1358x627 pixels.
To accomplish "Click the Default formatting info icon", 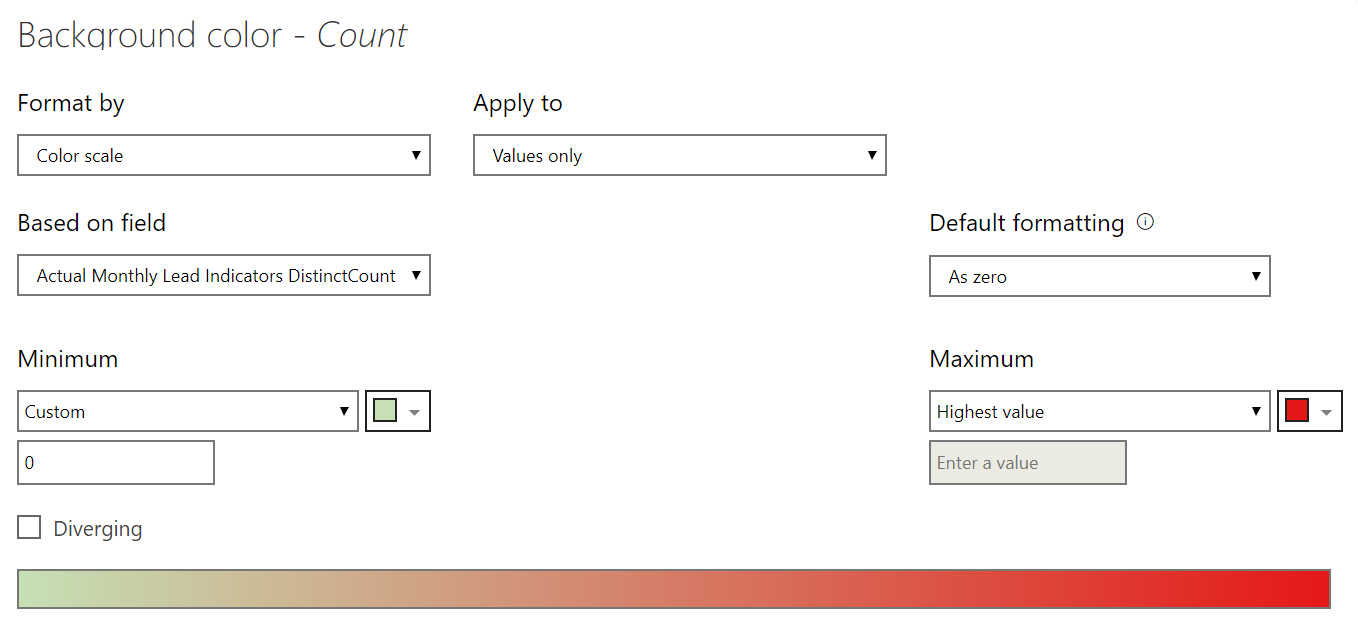I will tap(1146, 222).
